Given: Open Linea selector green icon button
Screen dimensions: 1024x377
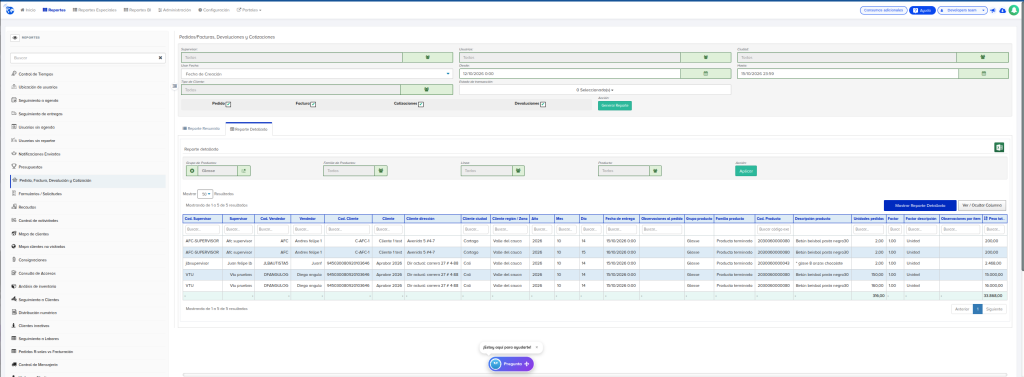Looking at the screenshot, I should pyautogui.click(x=519, y=171).
